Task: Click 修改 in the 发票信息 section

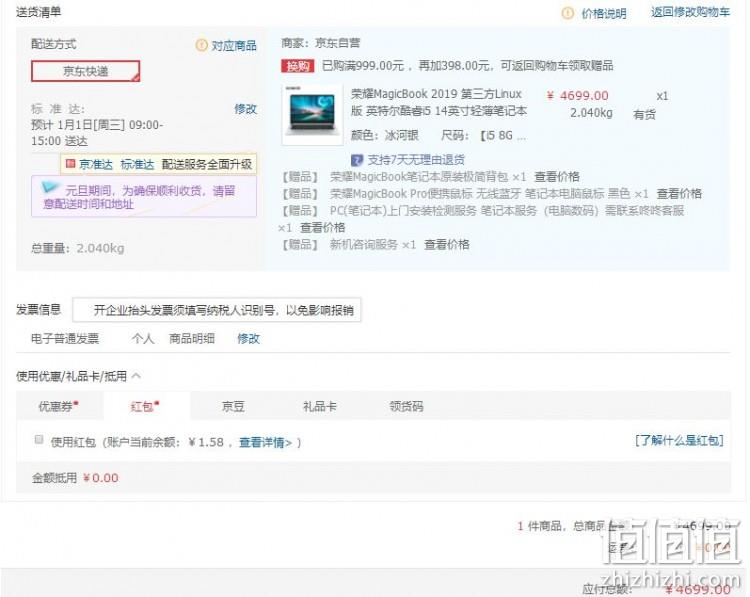Action: 248,339
